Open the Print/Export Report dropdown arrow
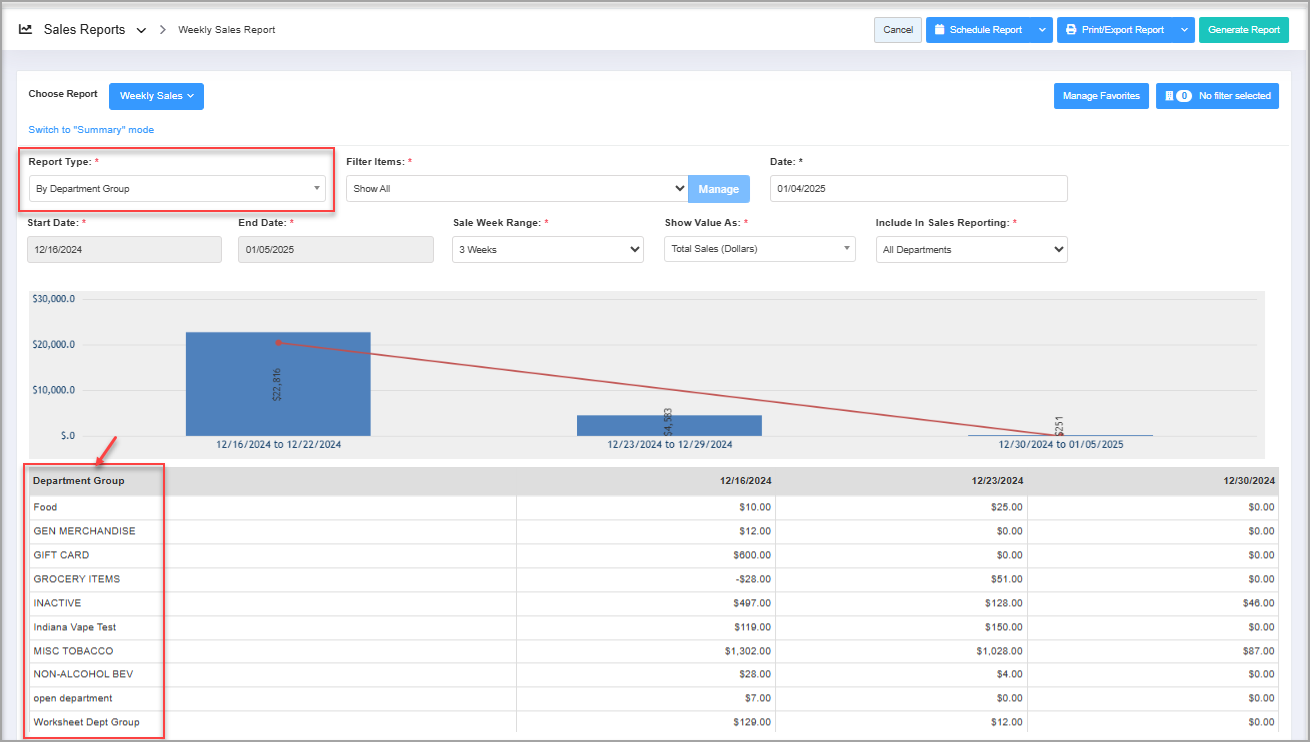 click(x=1185, y=30)
